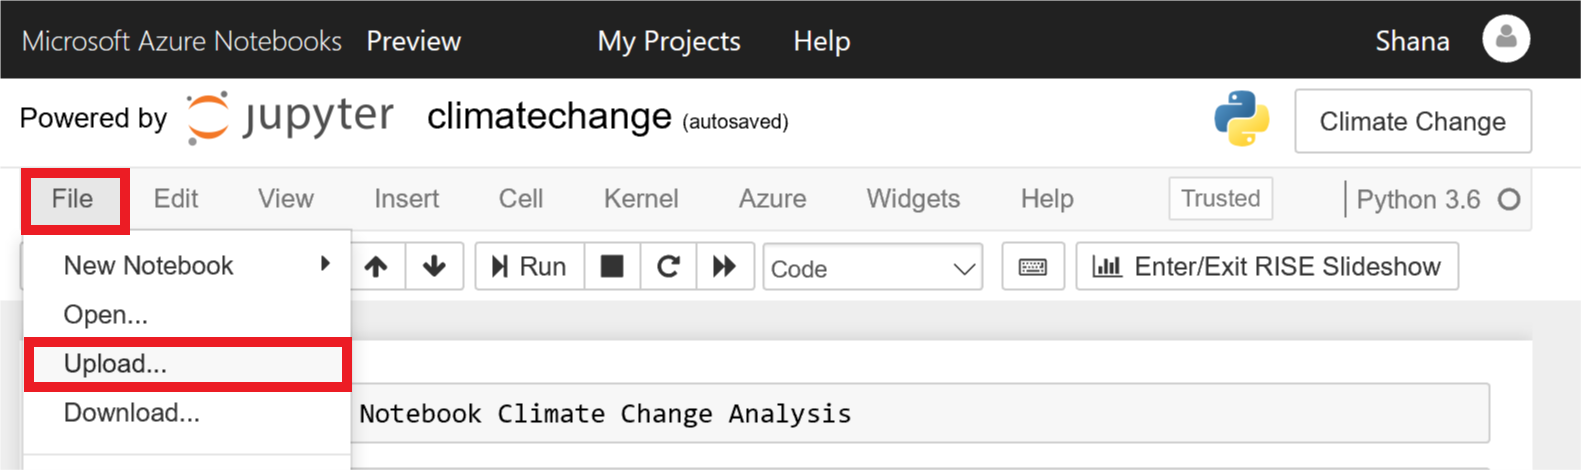Click the Python logo icon
Screen dimensions: 1581x470
[1242, 119]
